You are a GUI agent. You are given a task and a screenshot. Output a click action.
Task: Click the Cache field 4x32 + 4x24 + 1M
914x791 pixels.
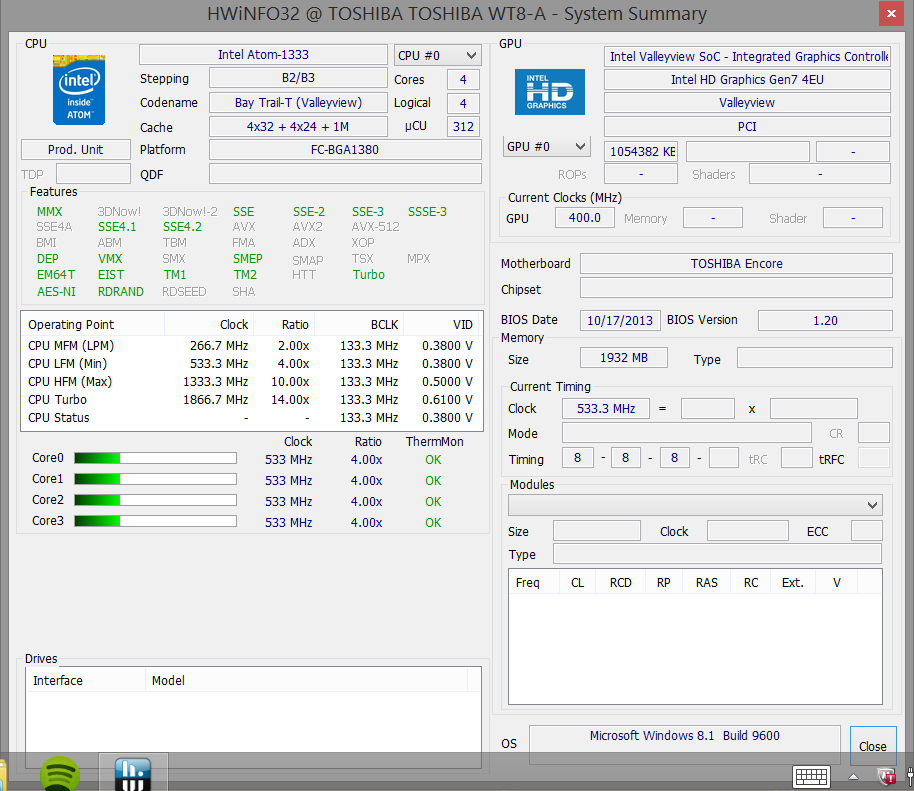(298, 126)
